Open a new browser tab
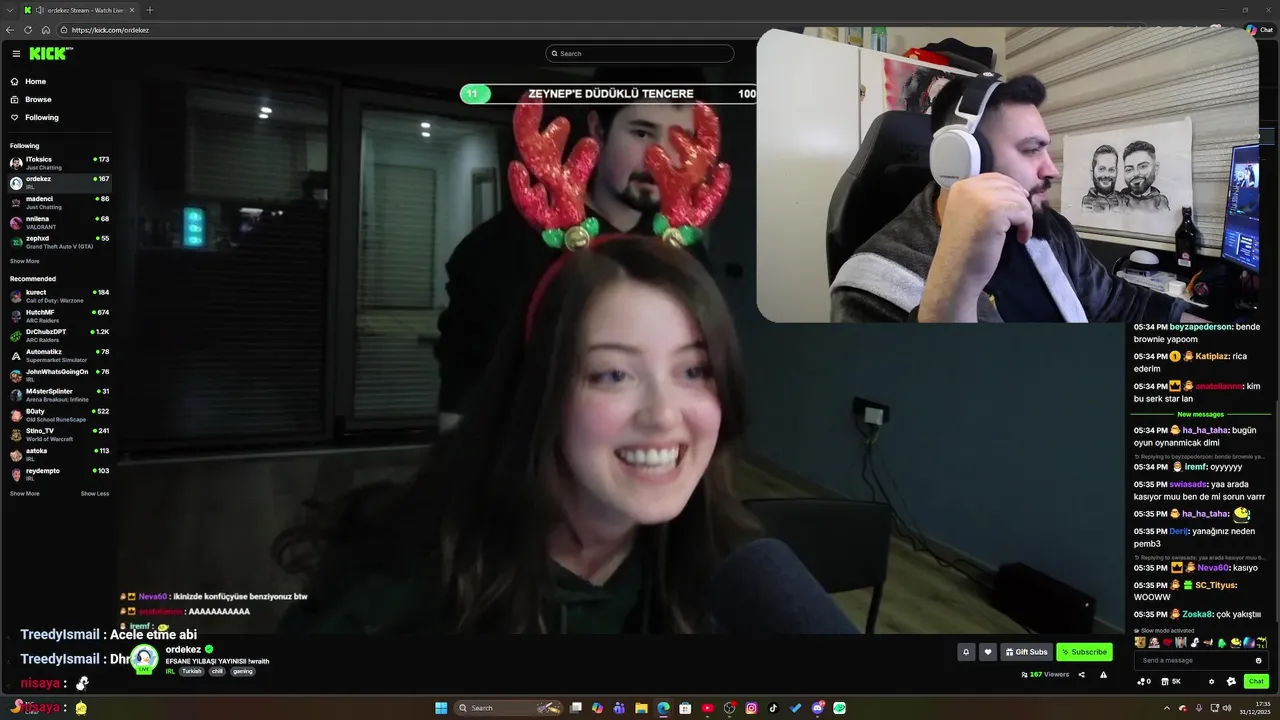Screen dimensions: 1280x720 point(150,10)
